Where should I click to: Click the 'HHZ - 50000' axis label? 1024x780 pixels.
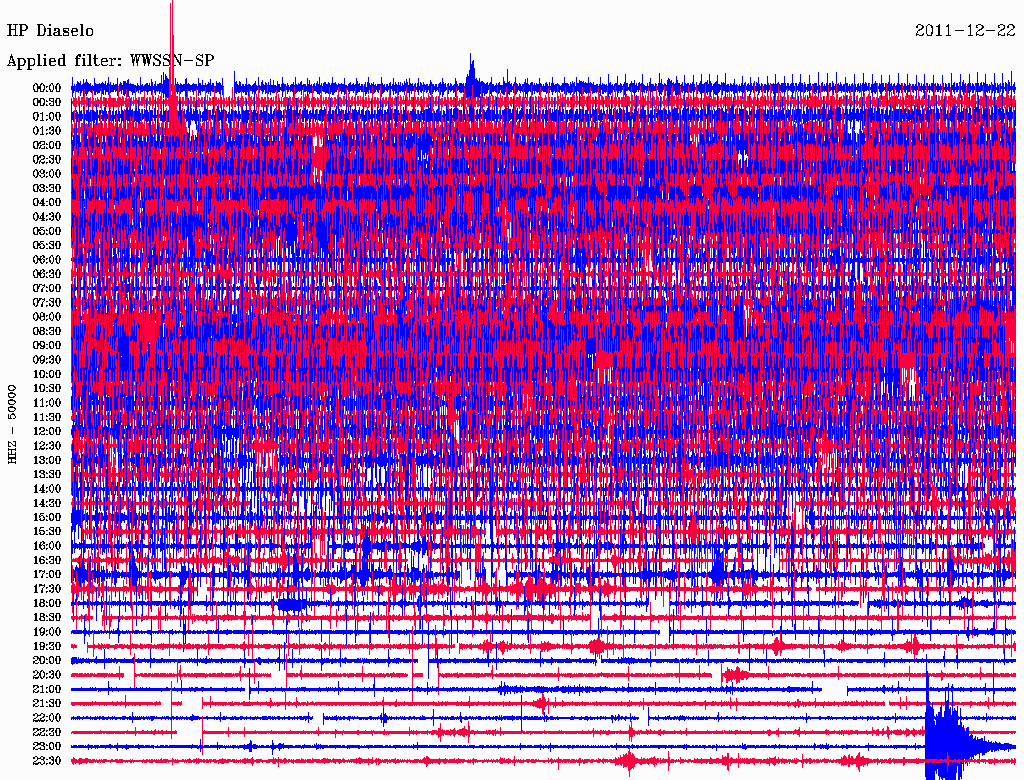12,424
